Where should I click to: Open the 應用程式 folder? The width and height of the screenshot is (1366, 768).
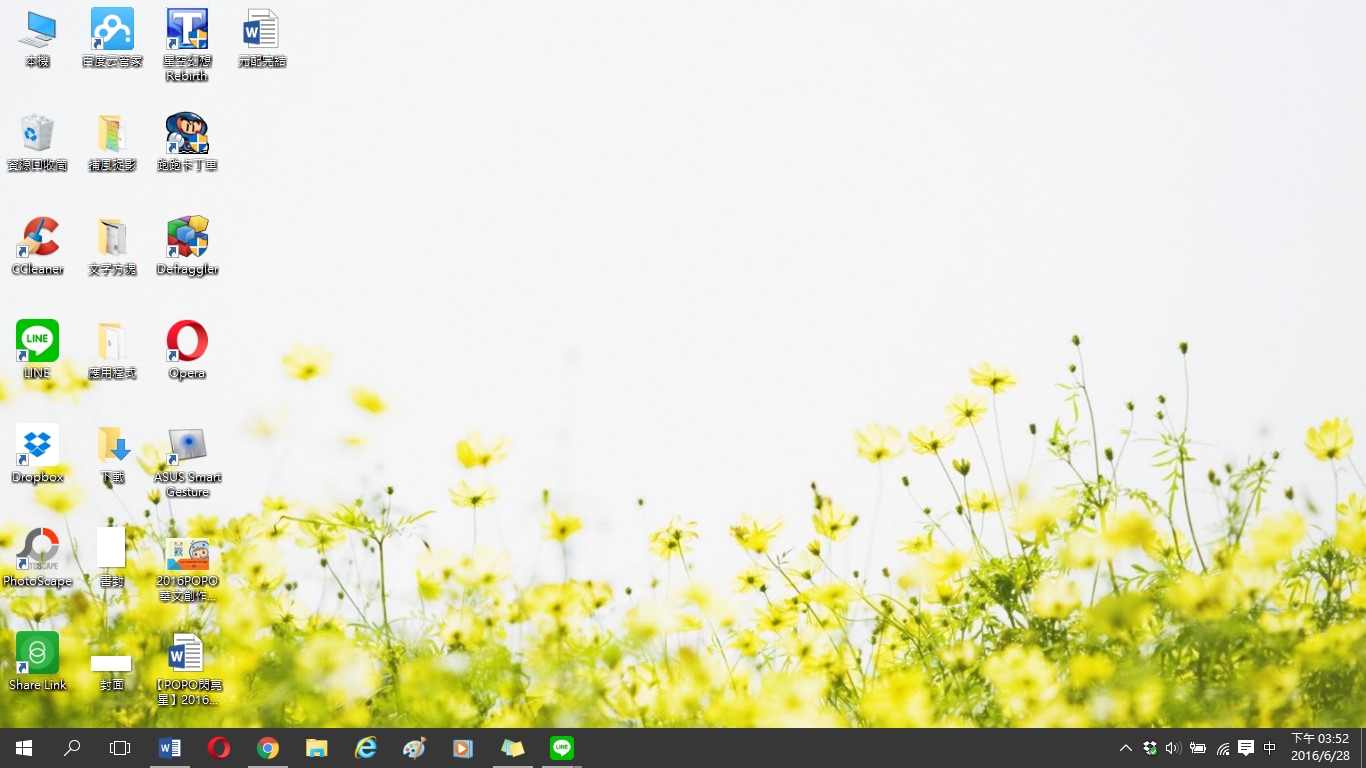[112, 350]
